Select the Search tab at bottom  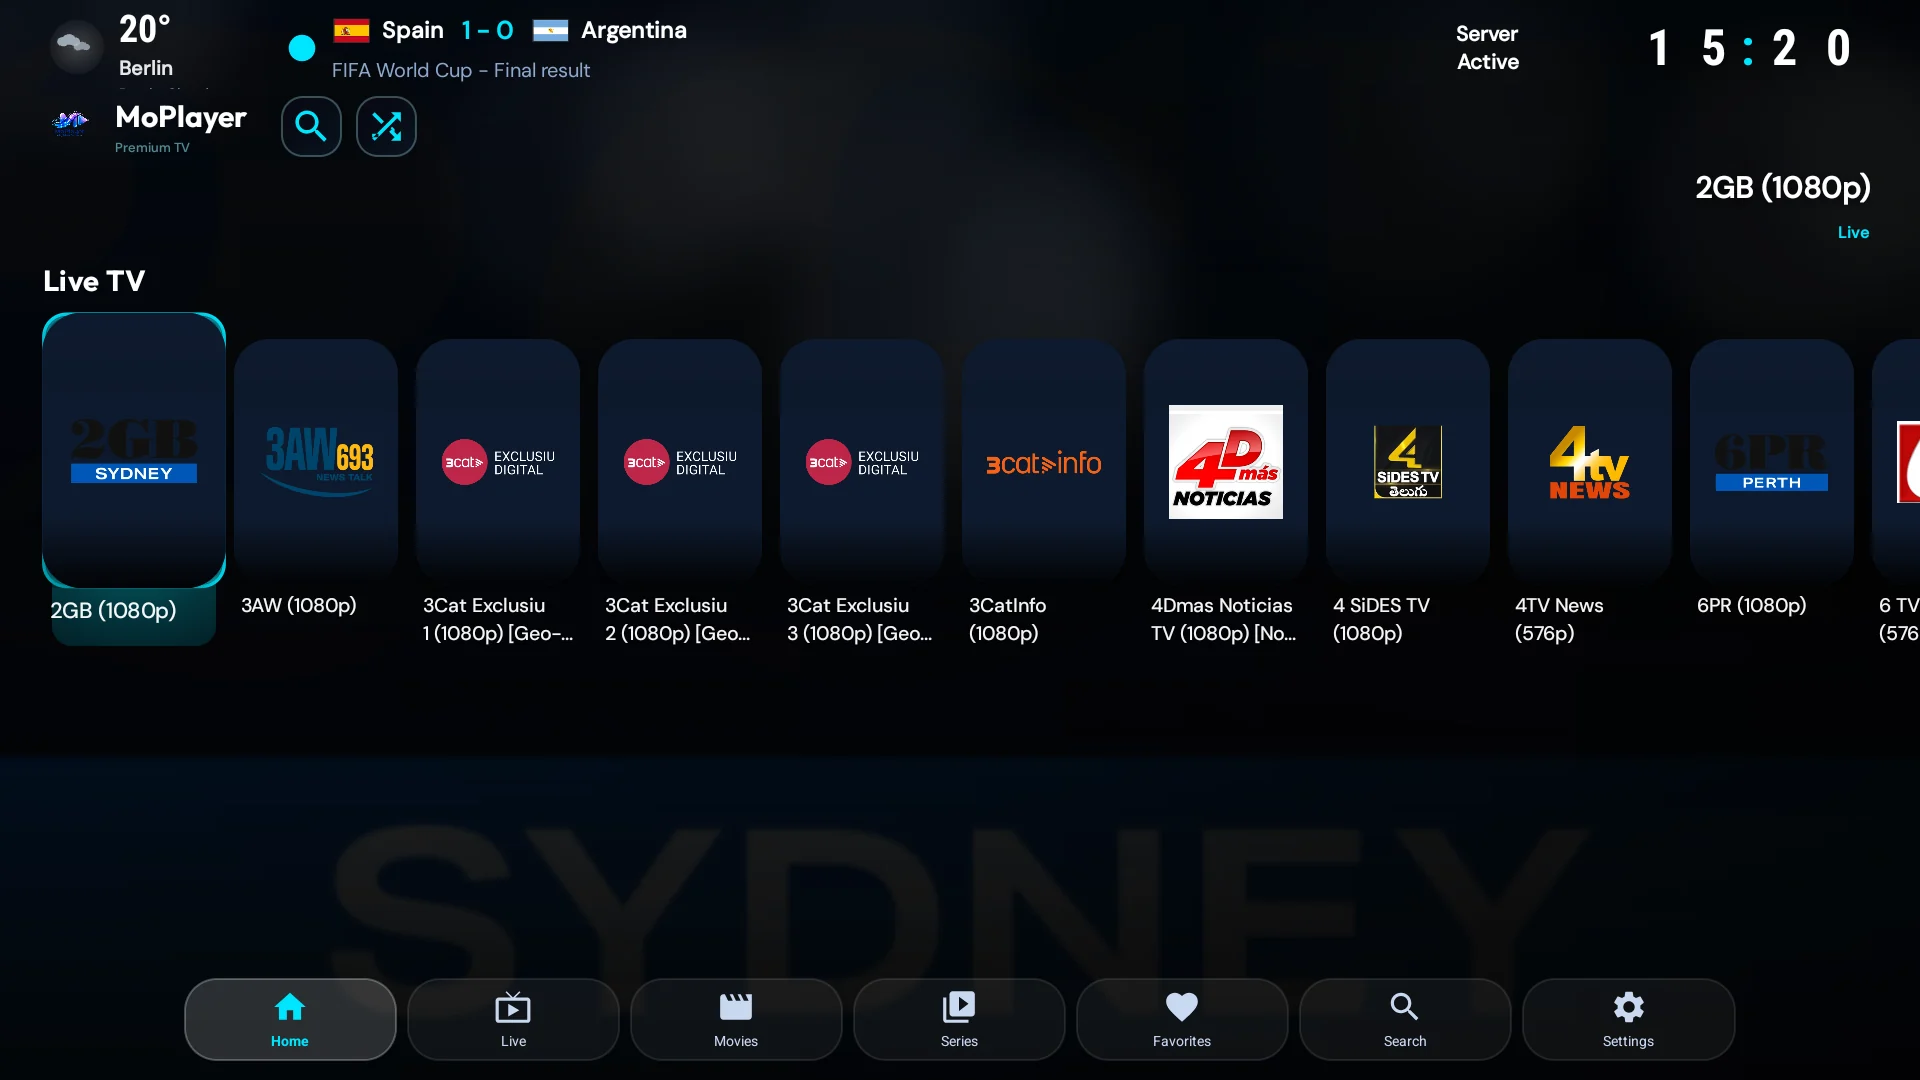[1405, 1019]
